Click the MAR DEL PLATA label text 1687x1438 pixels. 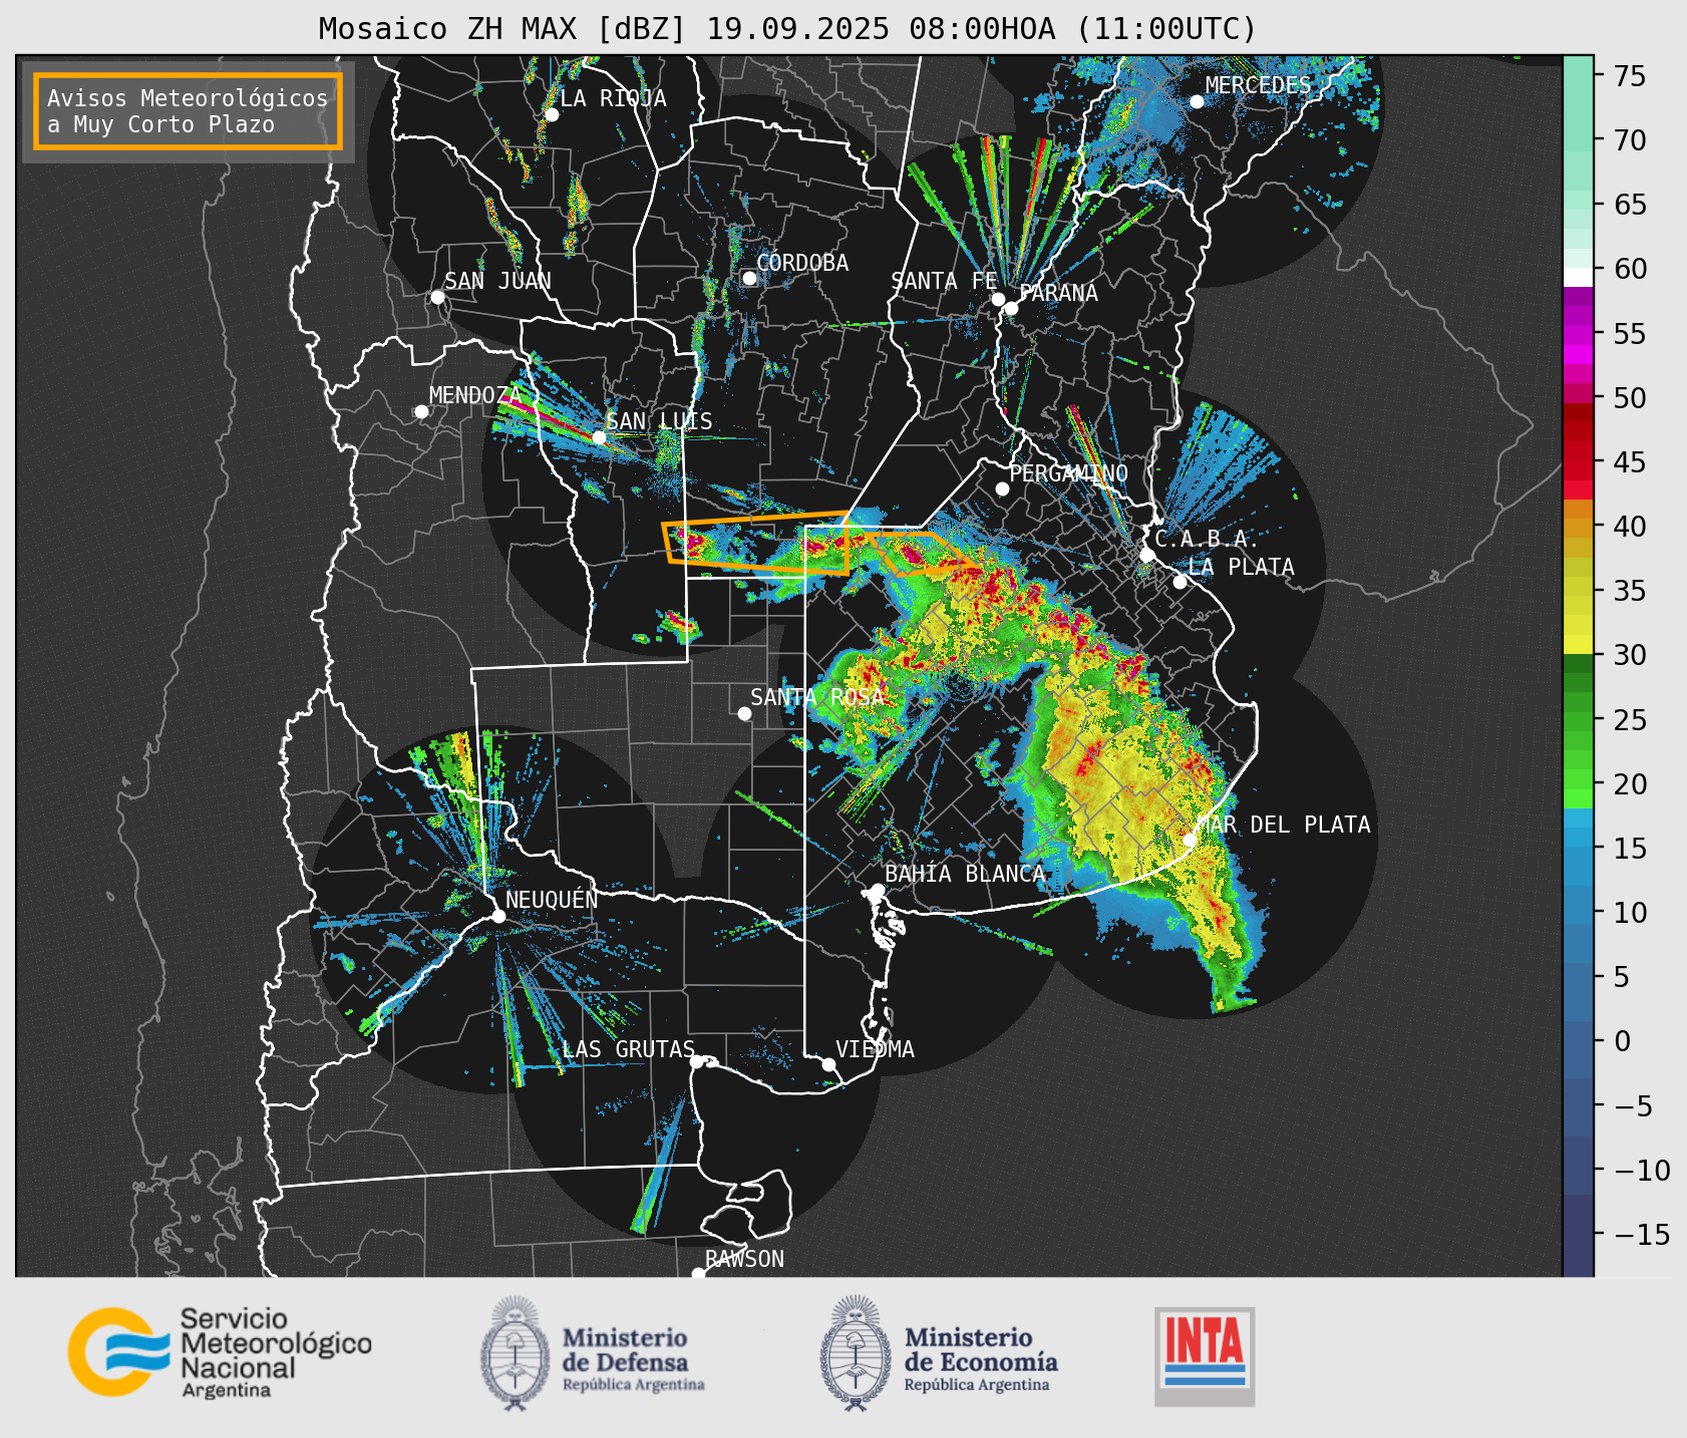[1283, 825]
